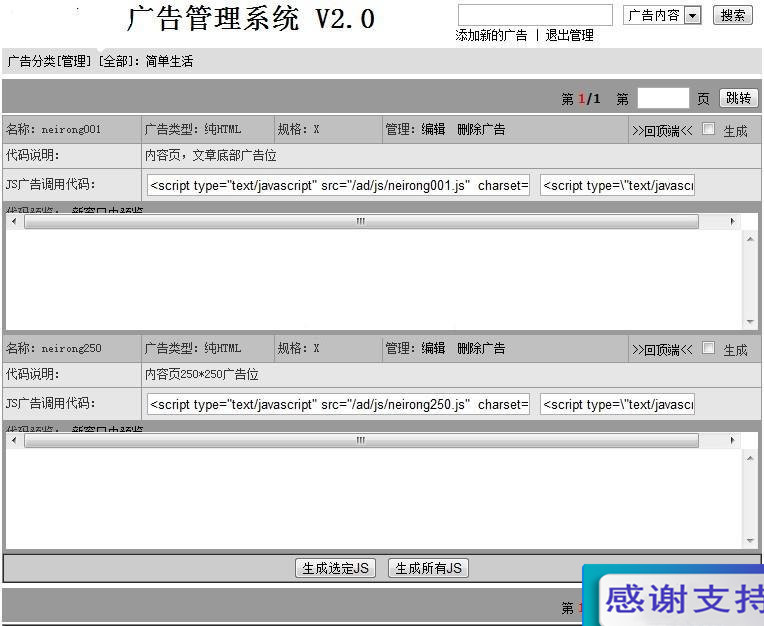This screenshot has height=626, width=764.
Task: Delete the neirong250 ad via 删除广告
Action: (481, 348)
